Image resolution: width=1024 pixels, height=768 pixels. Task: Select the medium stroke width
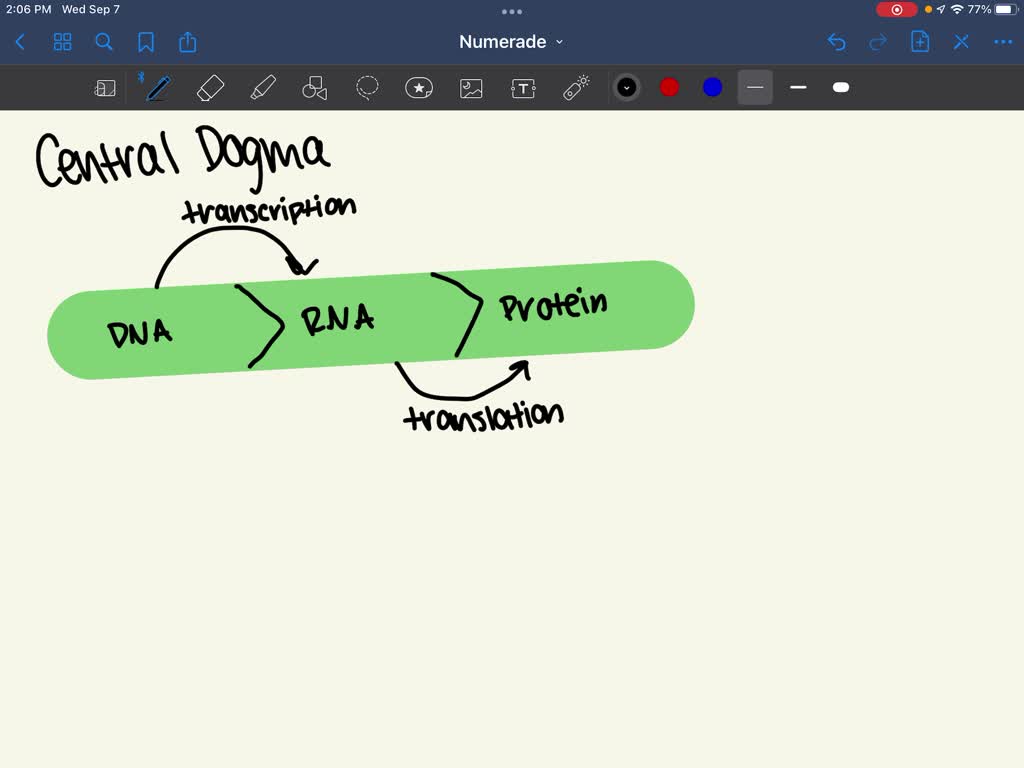[797, 87]
